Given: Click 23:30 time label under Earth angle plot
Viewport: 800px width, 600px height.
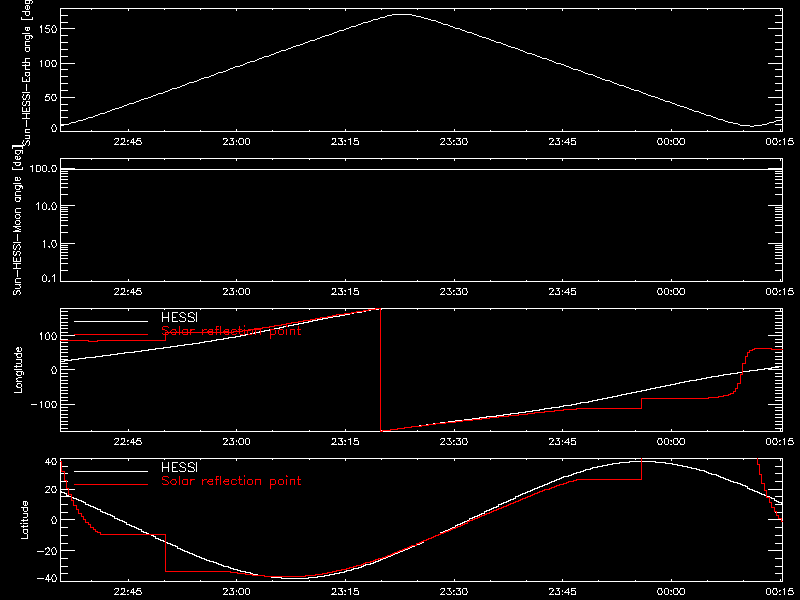Looking at the screenshot, I should [x=454, y=142].
